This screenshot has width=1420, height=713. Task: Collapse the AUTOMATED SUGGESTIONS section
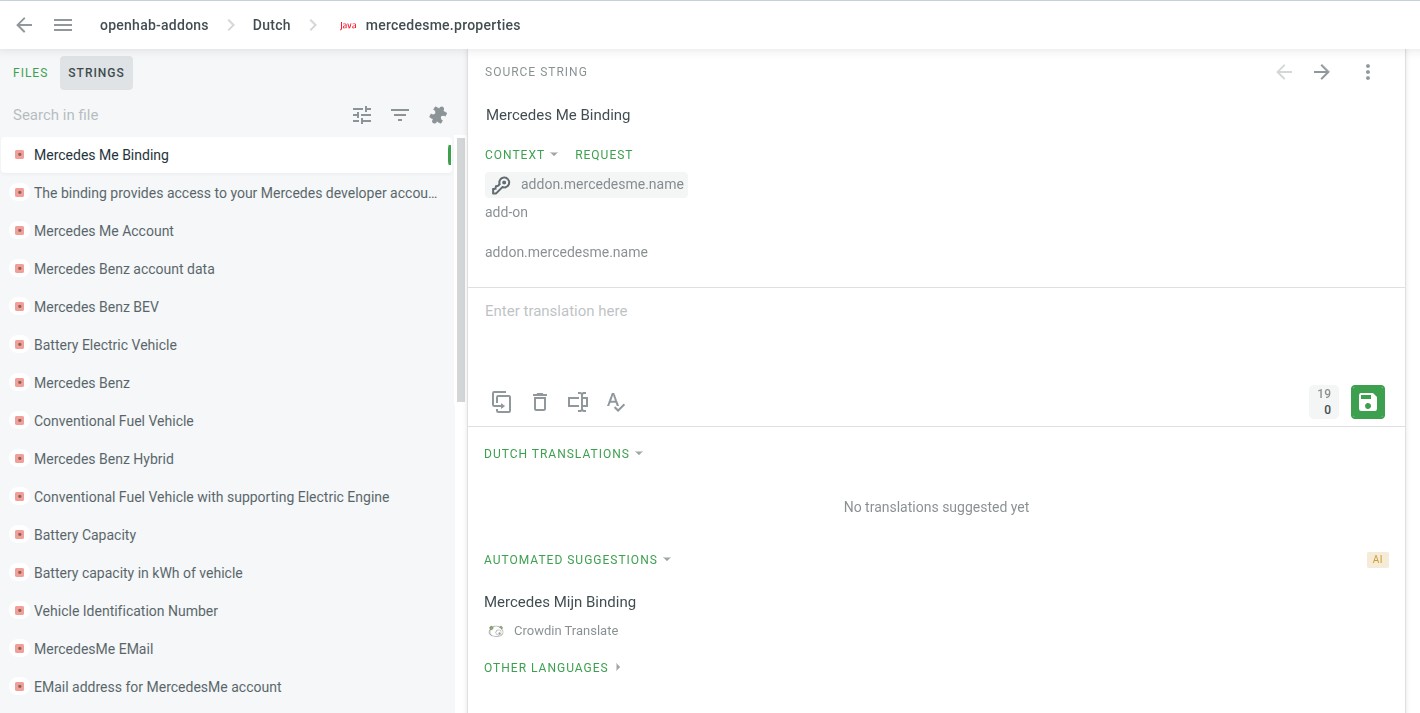(x=577, y=560)
